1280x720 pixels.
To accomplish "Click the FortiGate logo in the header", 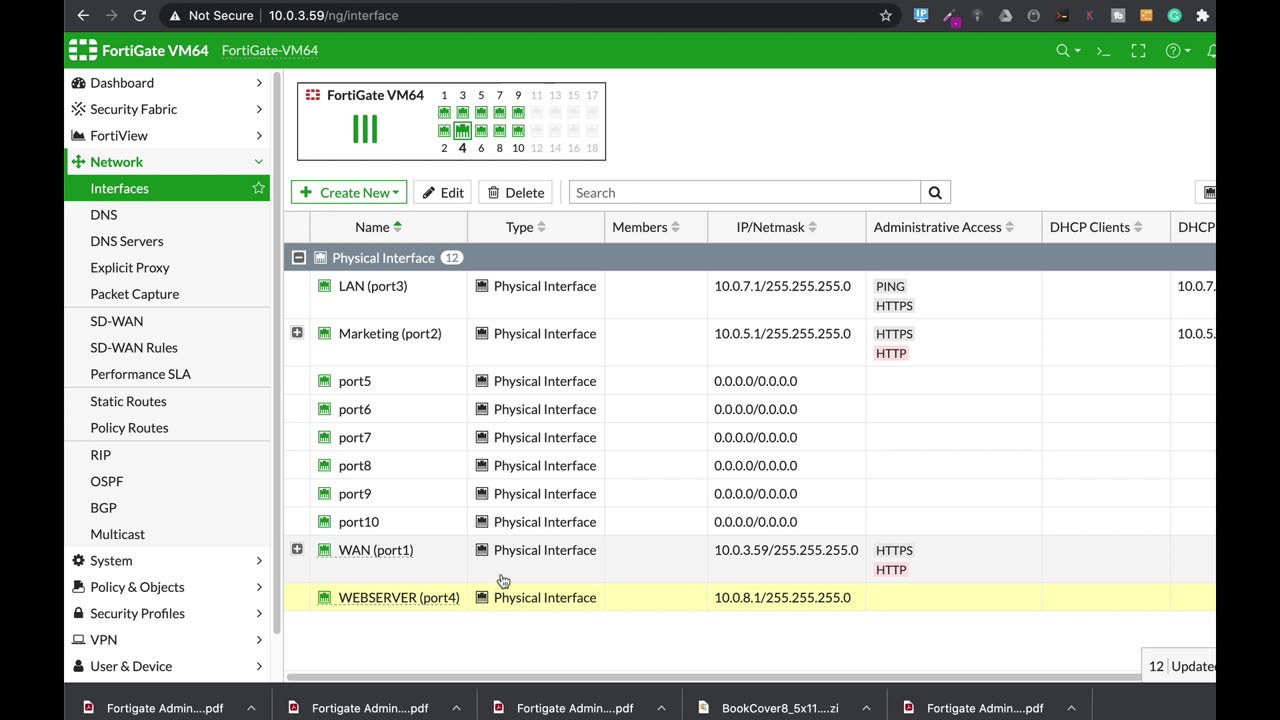I will pyautogui.click(x=83, y=51).
